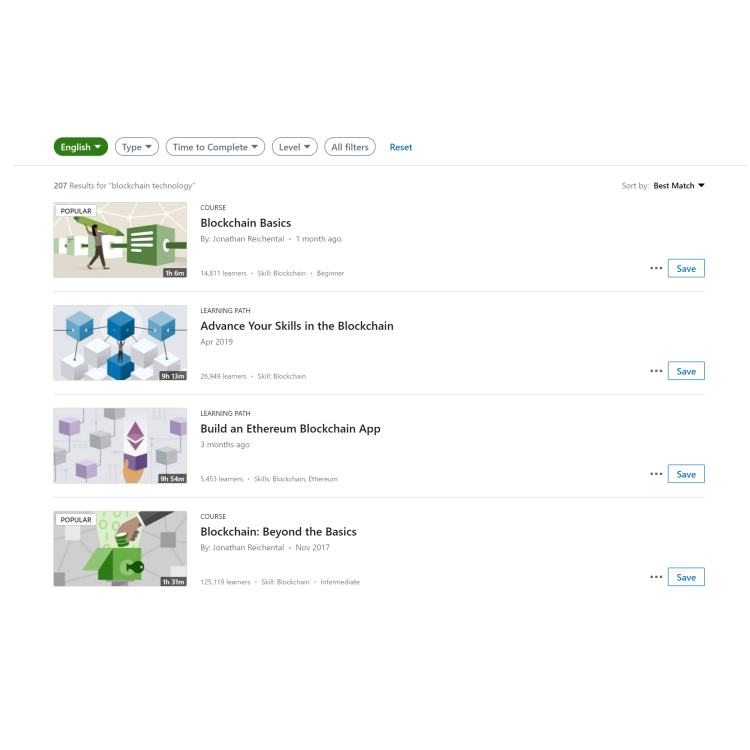The image size is (750, 750).
Task: Open more options for Advance Your Skills path
Action: pyautogui.click(x=656, y=371)
